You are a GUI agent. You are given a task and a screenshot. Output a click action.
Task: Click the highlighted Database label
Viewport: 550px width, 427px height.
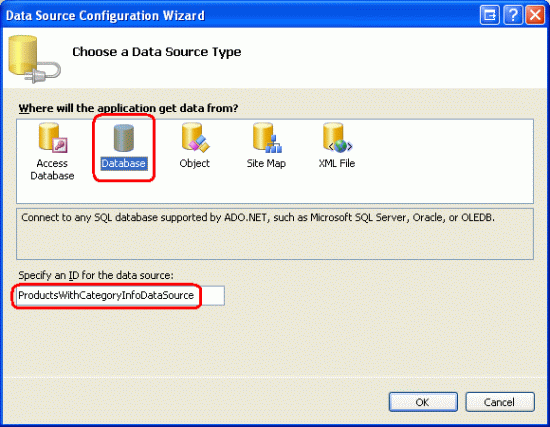(x=124, y=164)
